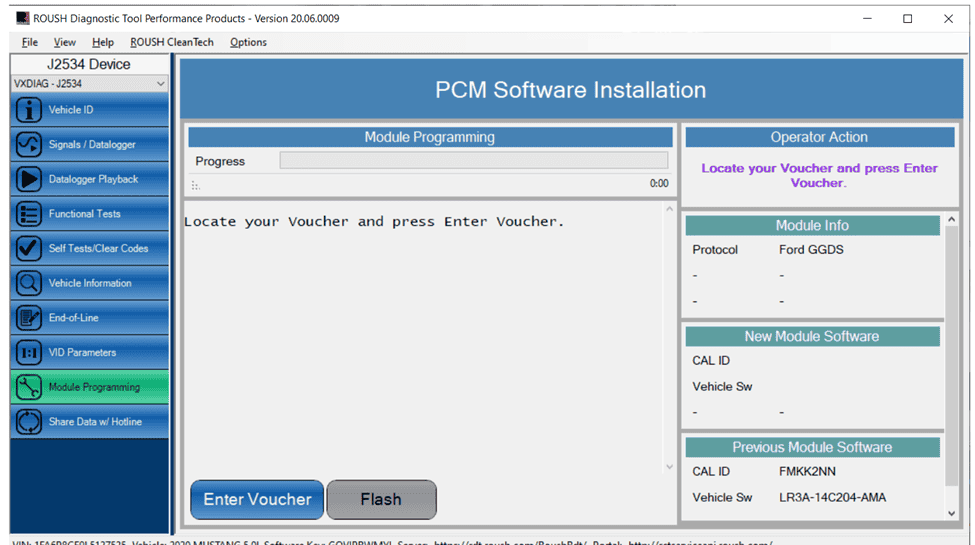Viewport: 975px width, 545px height.
Task: Click the 'Ford GGDS' protocol value
Action: point(811,249)
